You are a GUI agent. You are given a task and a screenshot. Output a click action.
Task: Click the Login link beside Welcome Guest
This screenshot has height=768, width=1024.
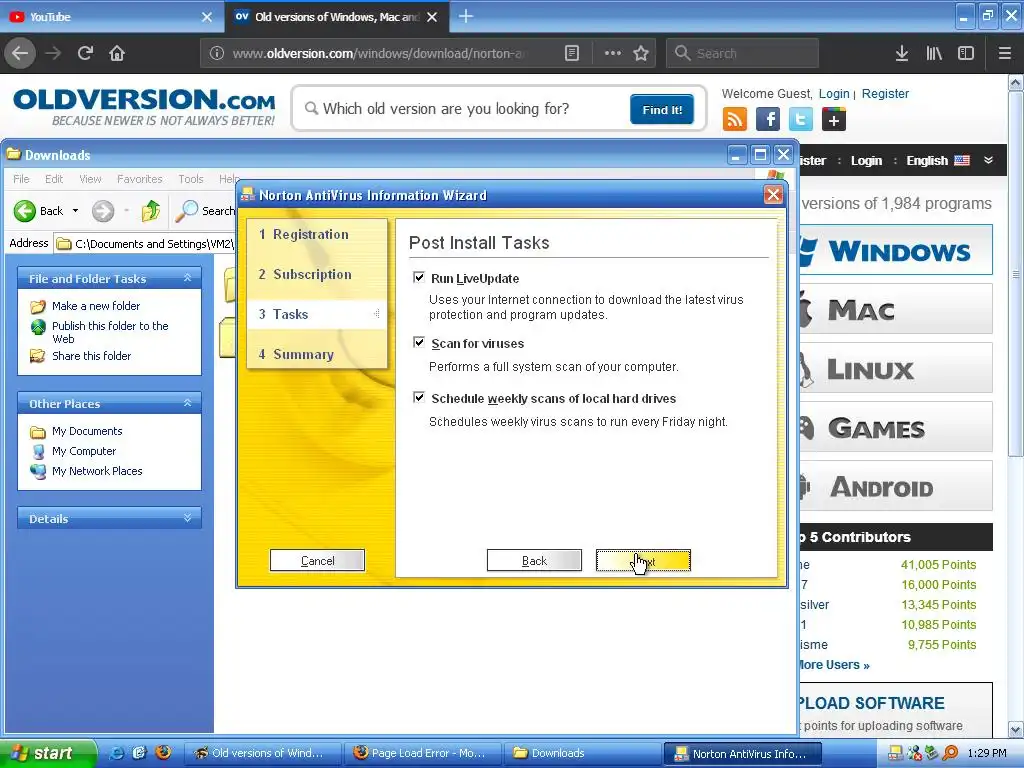point(834,93)
